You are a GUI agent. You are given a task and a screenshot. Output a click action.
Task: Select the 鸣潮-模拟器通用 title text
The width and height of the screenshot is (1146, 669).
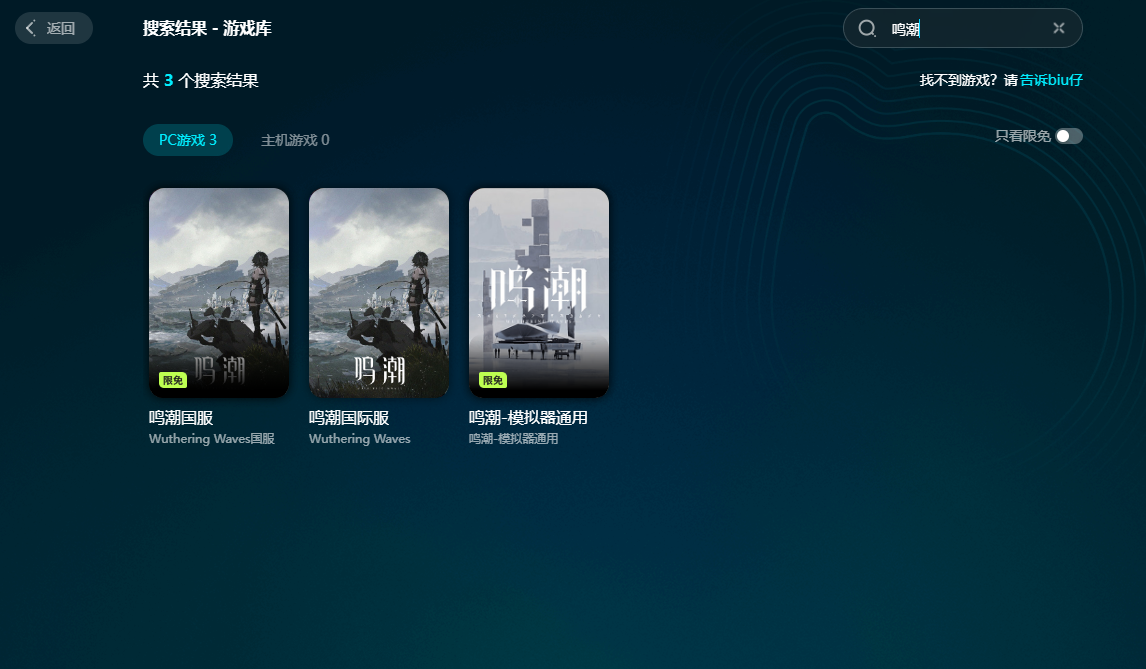pos(528,417)
